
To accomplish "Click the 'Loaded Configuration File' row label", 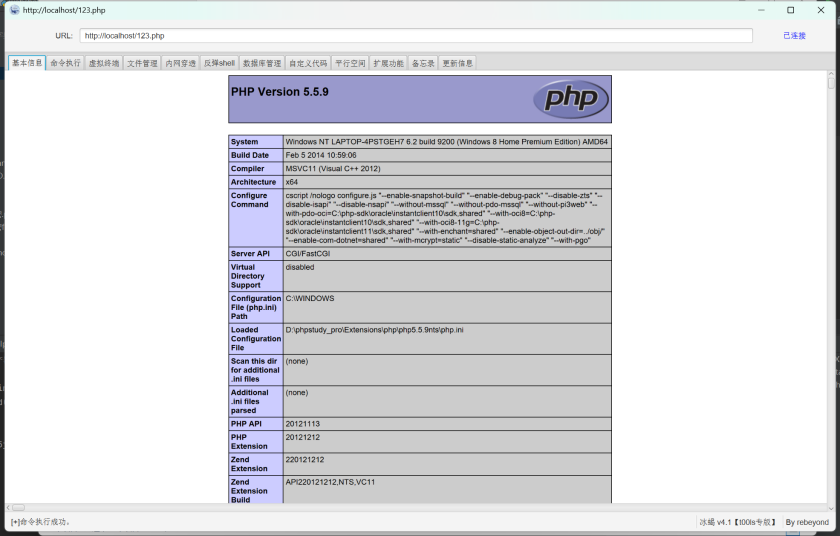I will 256,338.
